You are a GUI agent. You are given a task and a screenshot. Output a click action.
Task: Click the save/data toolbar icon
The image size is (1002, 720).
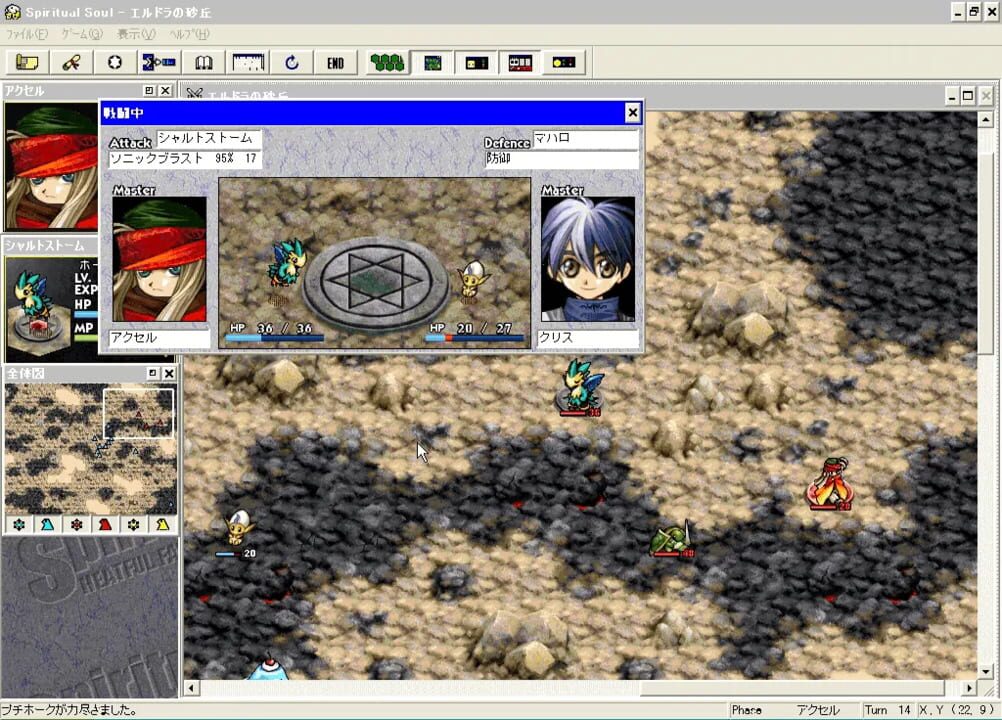(160, 62)
